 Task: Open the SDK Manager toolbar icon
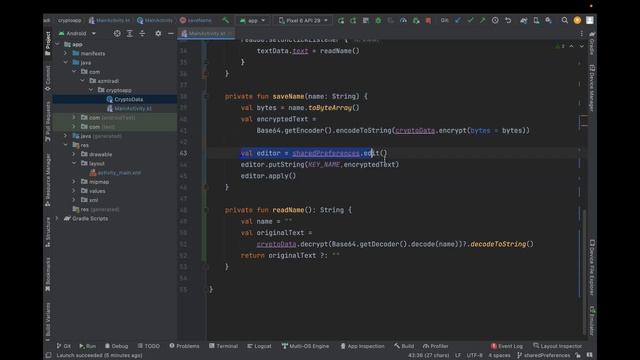549,20
